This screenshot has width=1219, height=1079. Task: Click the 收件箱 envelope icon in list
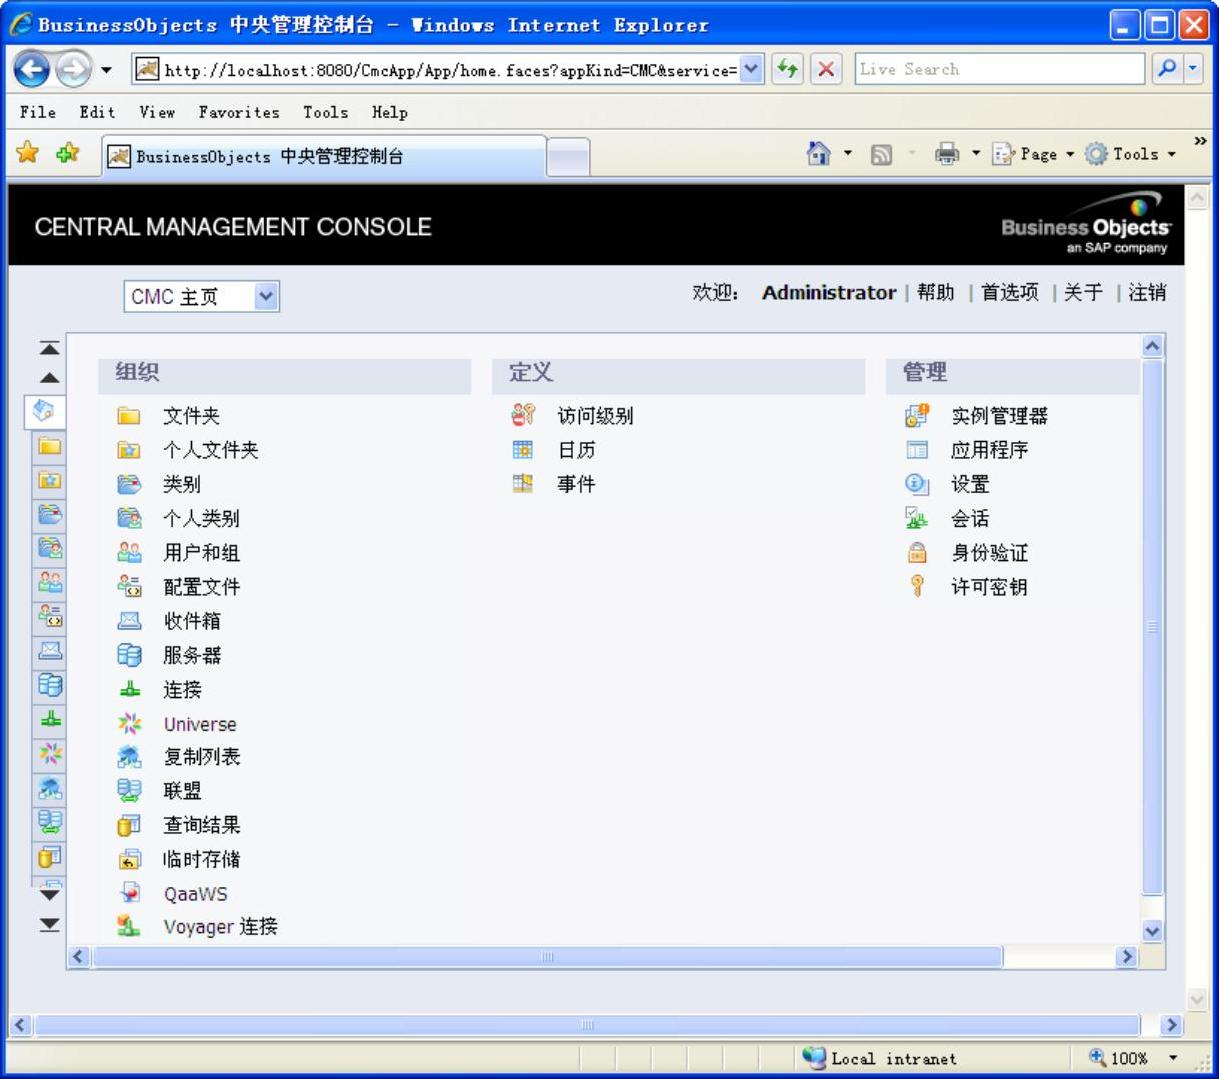coord(129,621)
